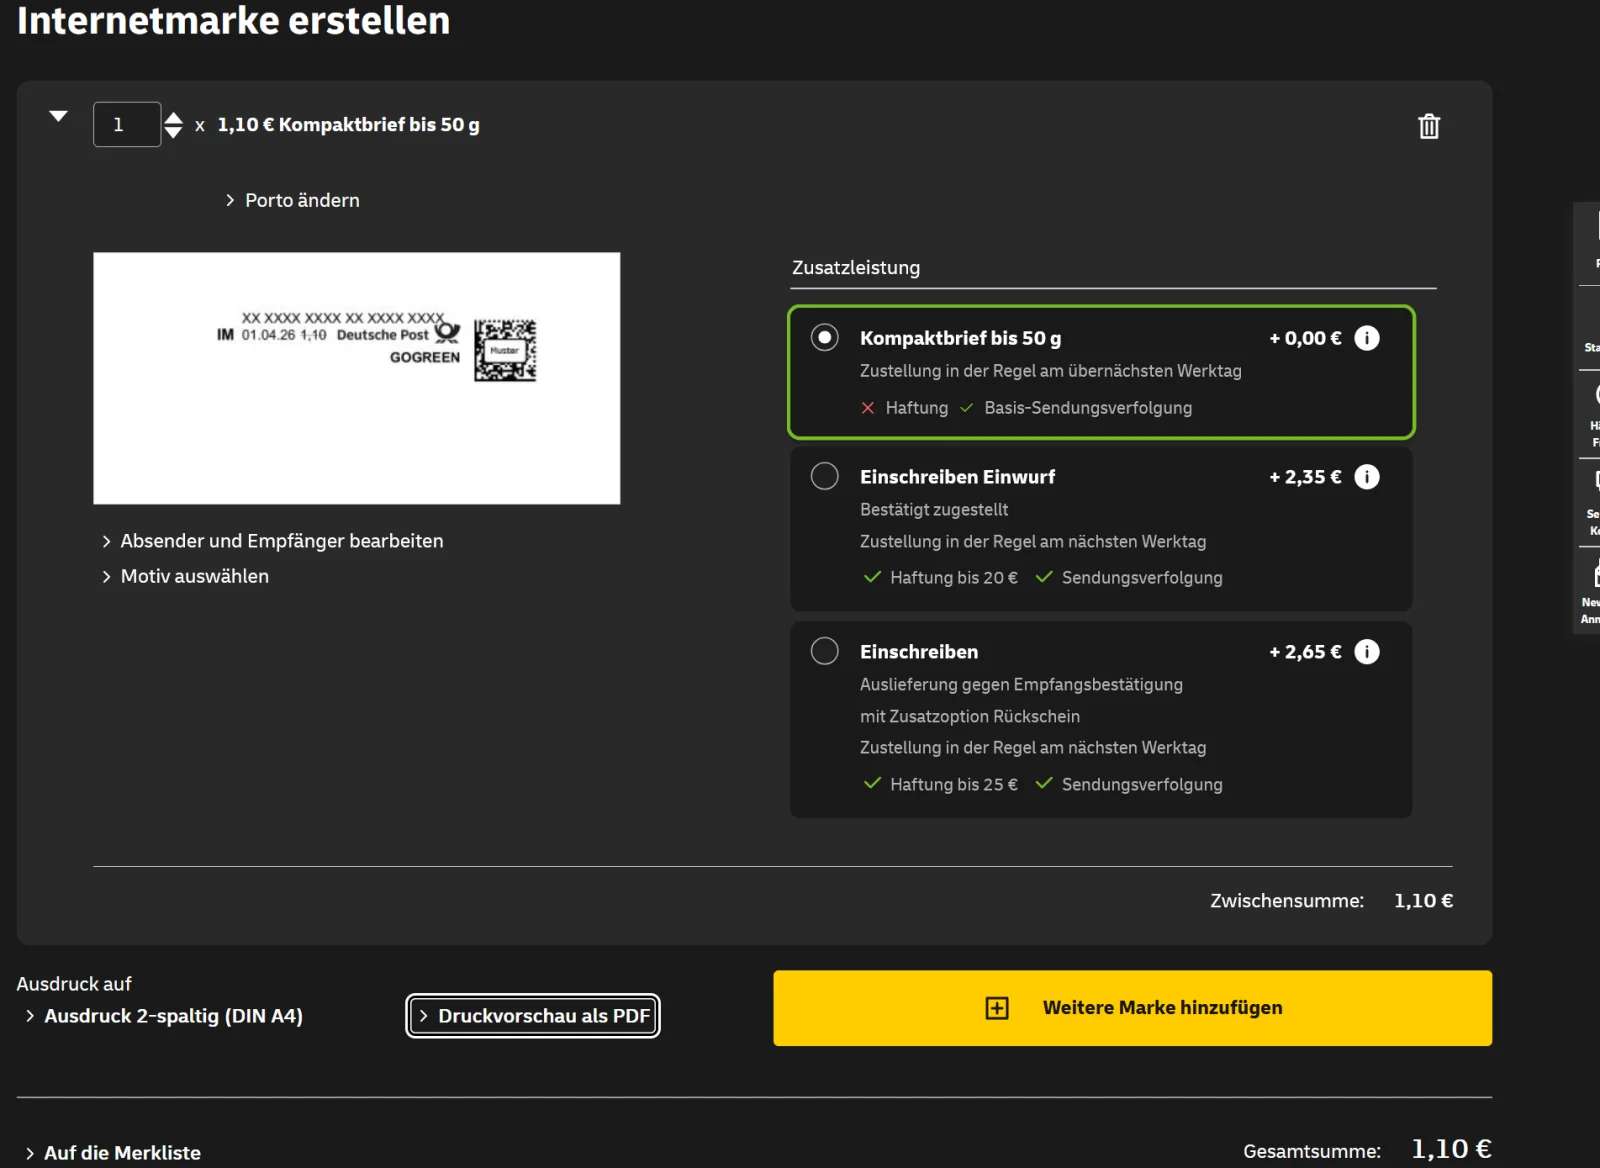Delete the Kompaktbrief stamp with trash icon
Screen dimensions: 1600x1168
point(1429,126)
